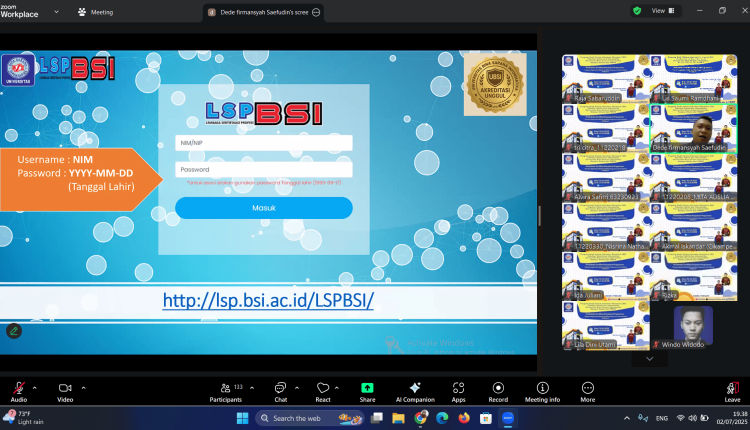The height and width of the screenshot is (430, 750).
Task: Open the weather widget showing 73°F
Action: click(x=23, y=418)
